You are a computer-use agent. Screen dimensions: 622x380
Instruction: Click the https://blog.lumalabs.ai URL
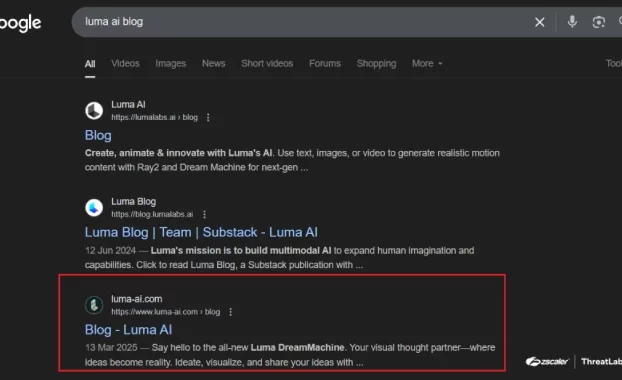152,214
